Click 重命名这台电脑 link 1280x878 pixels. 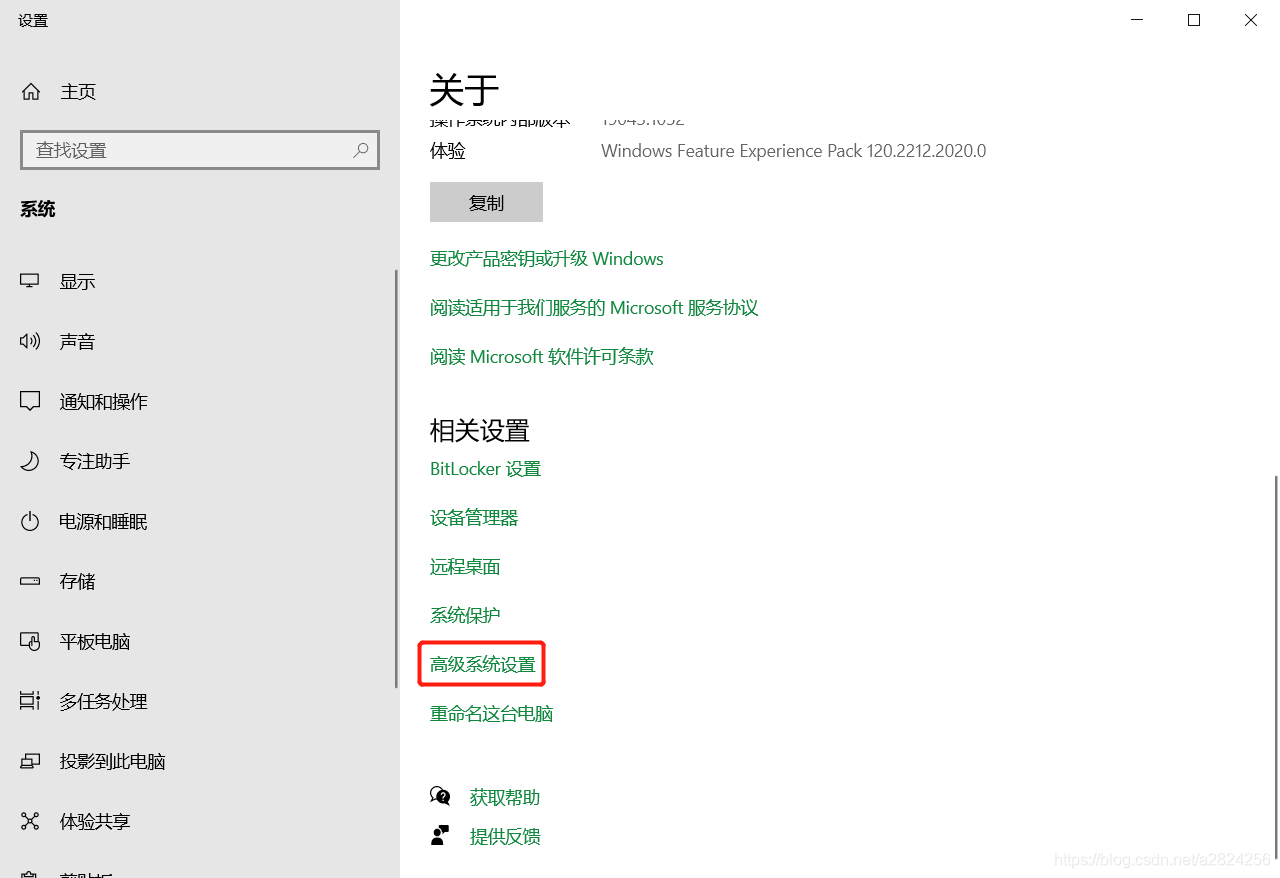(x=491, y=713)
